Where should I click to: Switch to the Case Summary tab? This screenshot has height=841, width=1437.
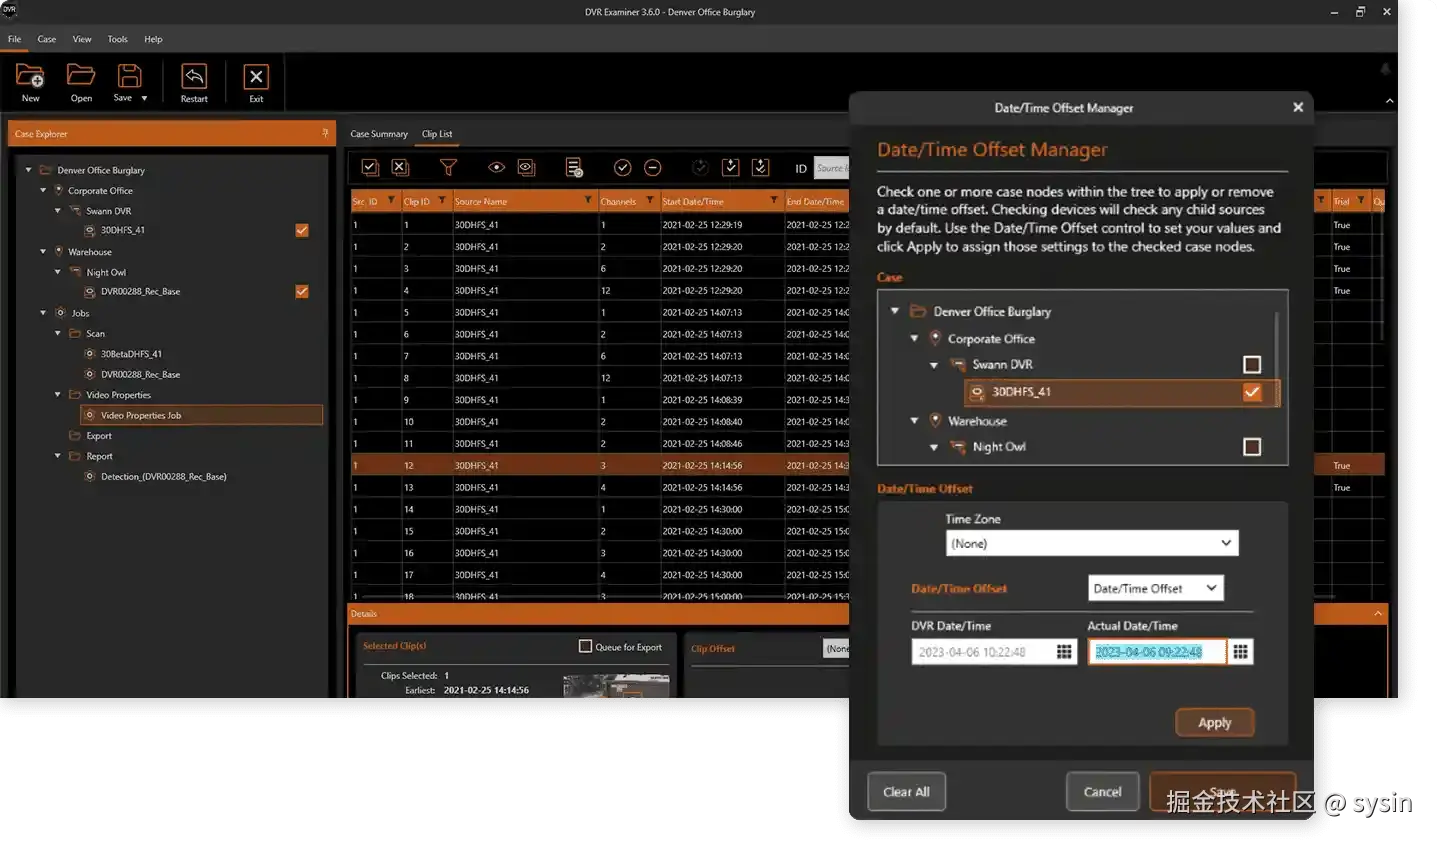tap(379, 134)
